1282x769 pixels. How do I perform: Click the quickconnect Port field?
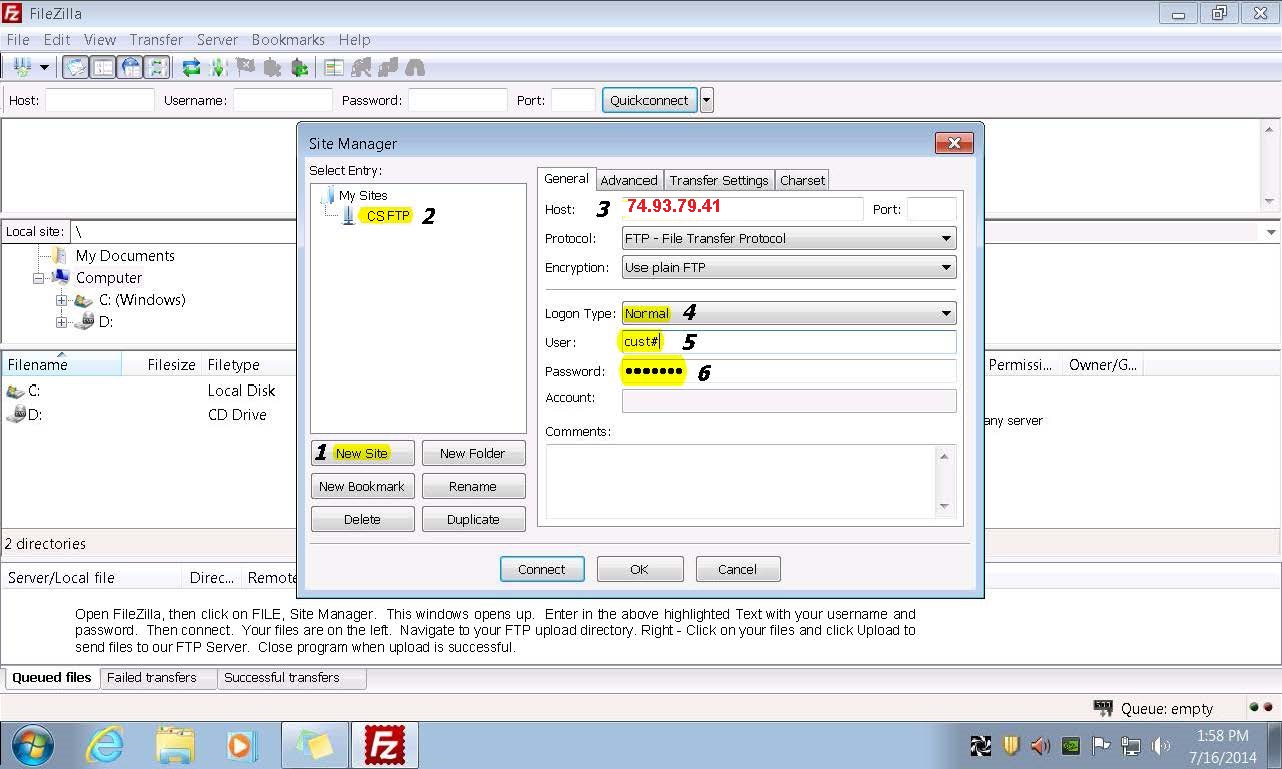pos(573,100)
